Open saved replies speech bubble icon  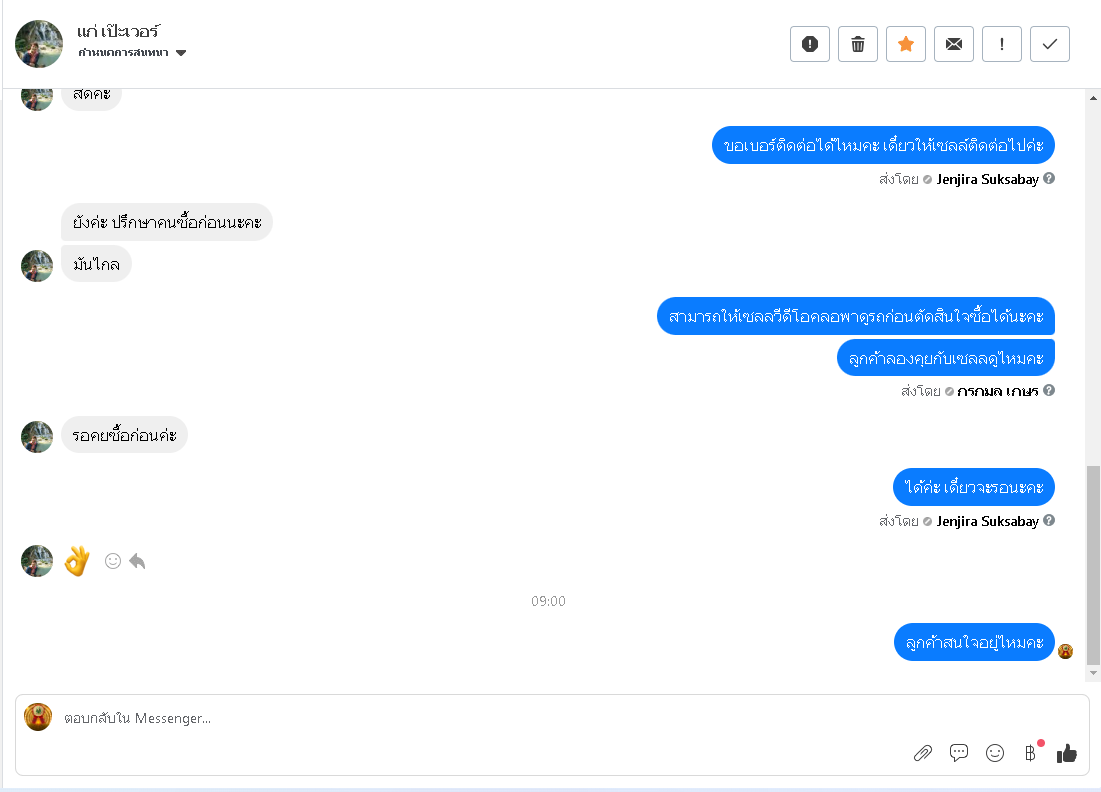point(958,753)
